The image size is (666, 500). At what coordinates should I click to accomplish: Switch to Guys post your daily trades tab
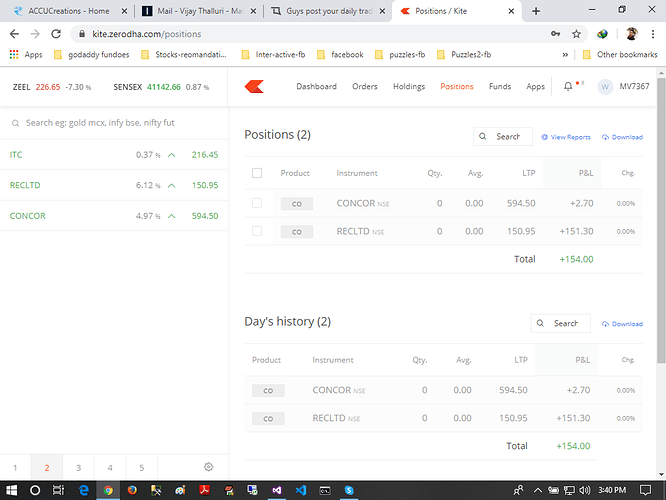328,11
